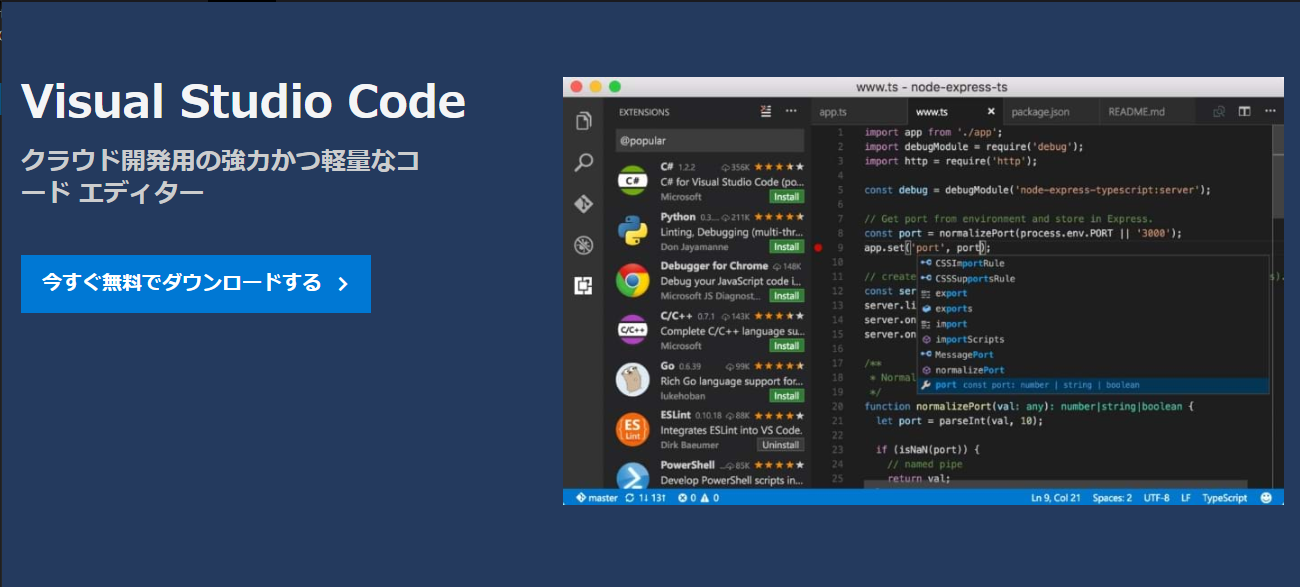Change encoding via UTF-8 status item
Screen dimensions: 1300x587
tap(1156, 497)
